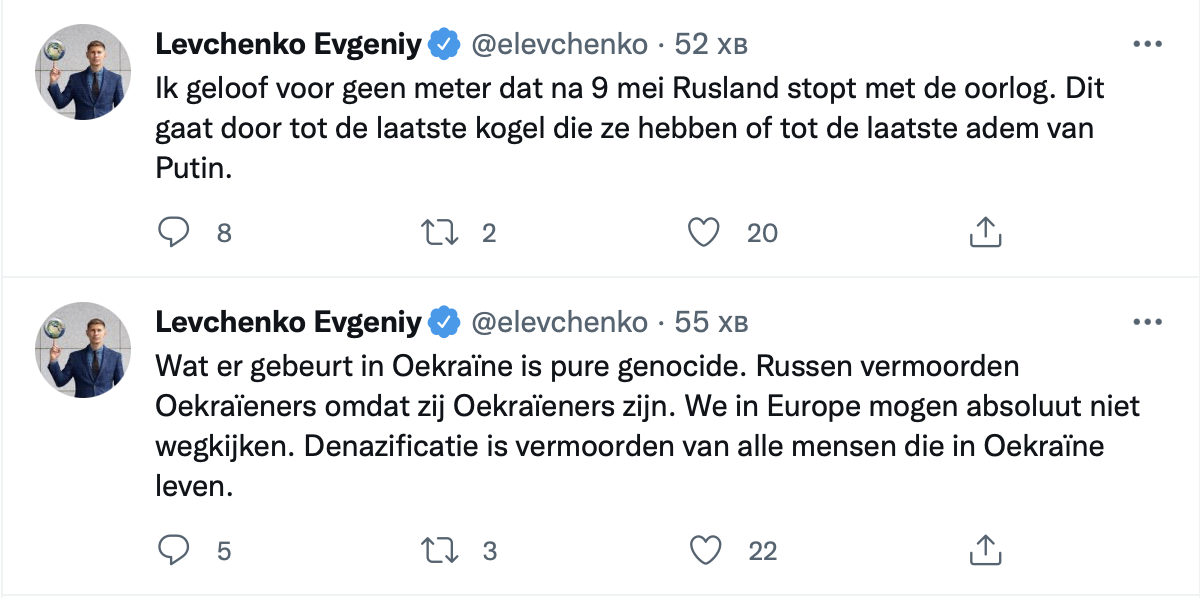The image size is (1200, 598).
Task: Click the verified badge on the first tweet
Action: 444,45
